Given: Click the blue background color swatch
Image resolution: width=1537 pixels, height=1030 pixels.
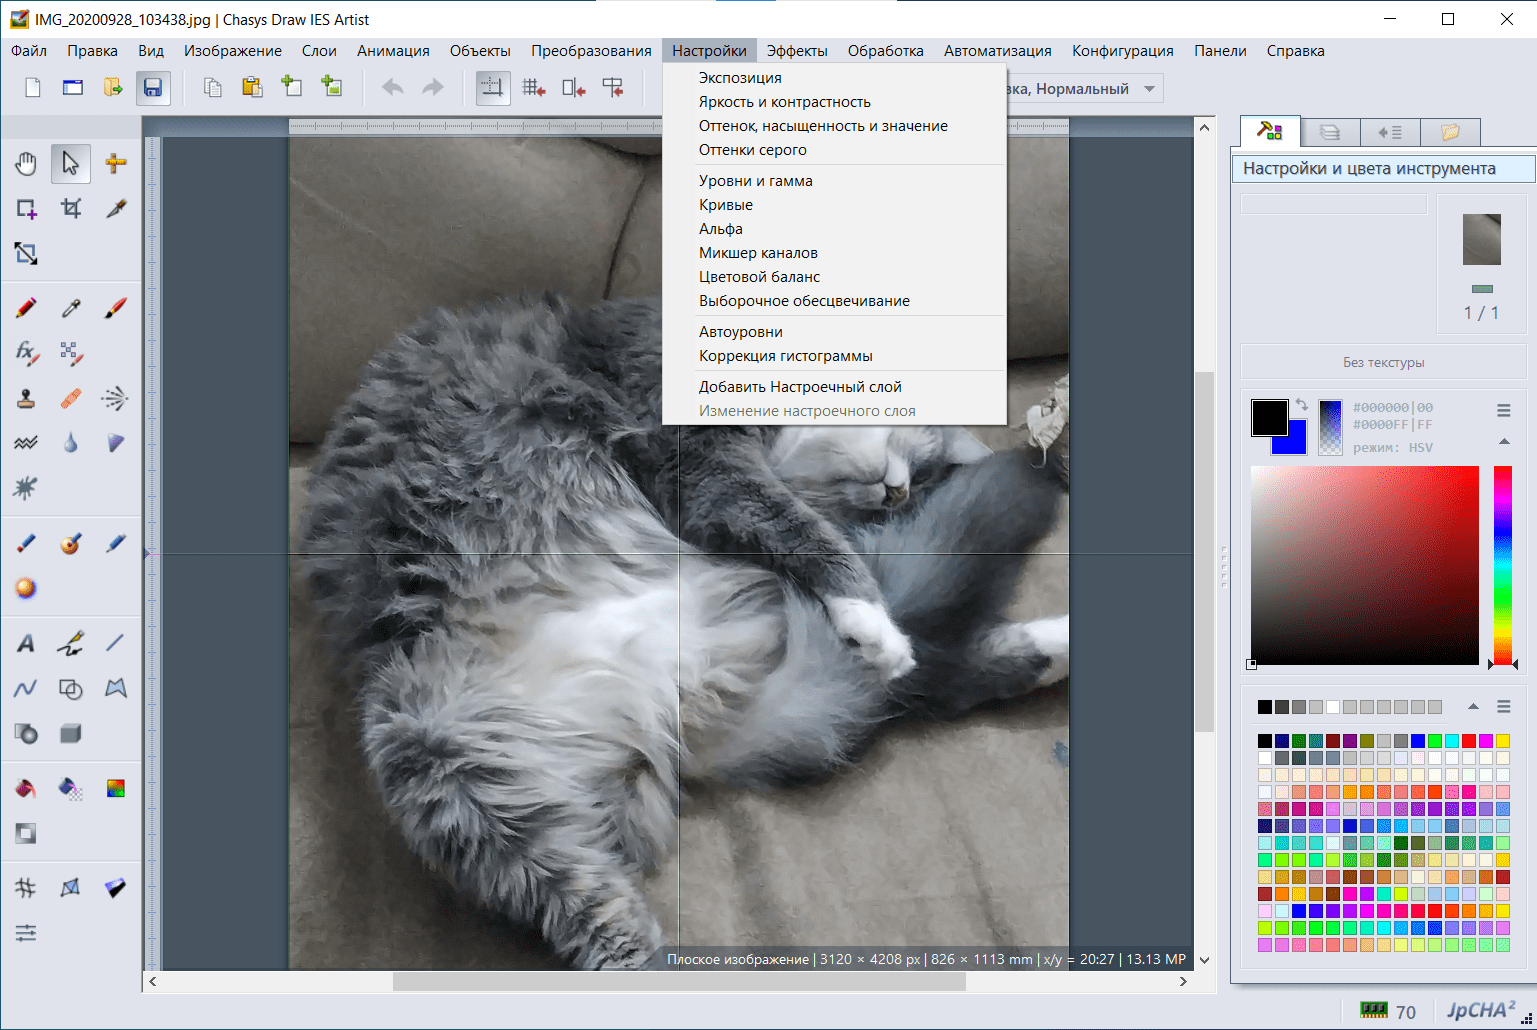Looking at the screenshot, I should click(x=1296, y=443).
